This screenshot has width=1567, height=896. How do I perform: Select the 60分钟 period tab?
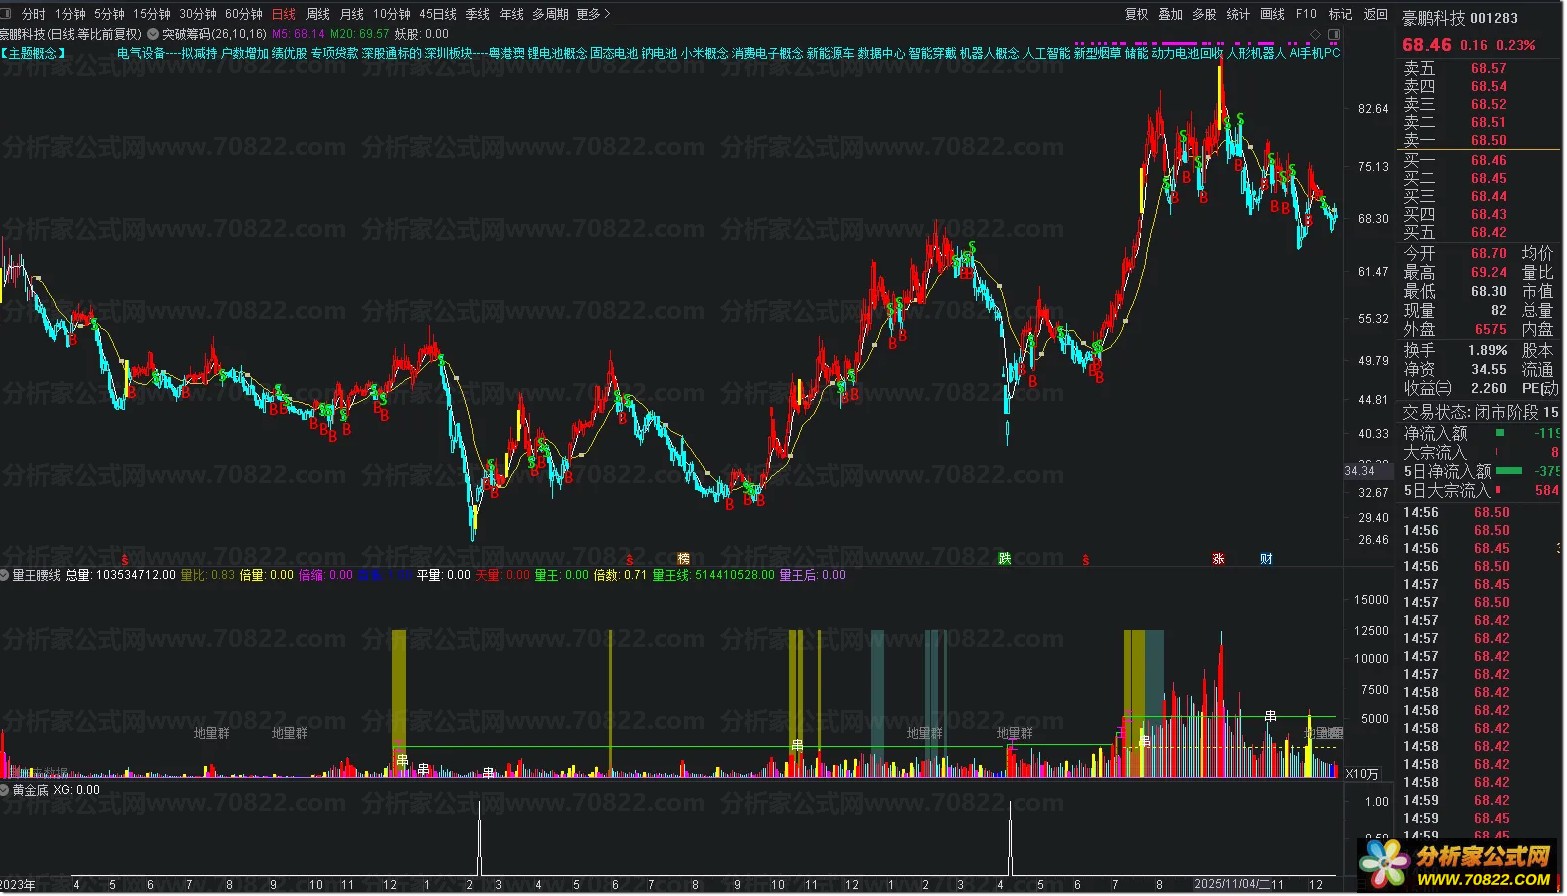[x=244, y=14]
